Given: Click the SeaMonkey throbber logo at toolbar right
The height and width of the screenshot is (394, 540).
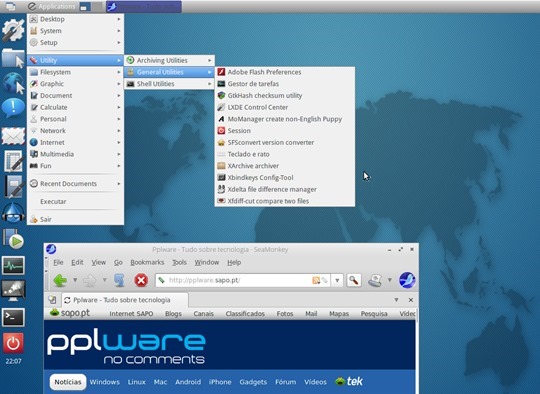Looking at the screenshot, I should tap(407, 280).
